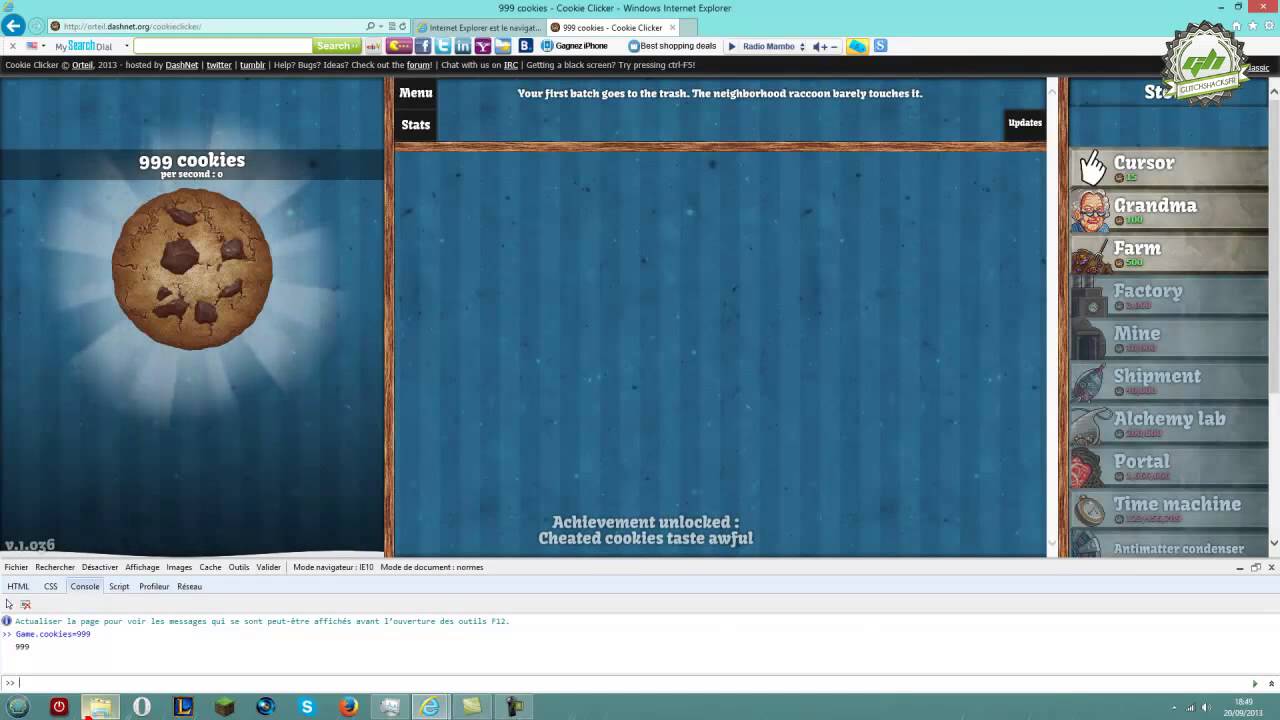Select the Mine store item
The image size is (1280, 720).
(1168, 339)
